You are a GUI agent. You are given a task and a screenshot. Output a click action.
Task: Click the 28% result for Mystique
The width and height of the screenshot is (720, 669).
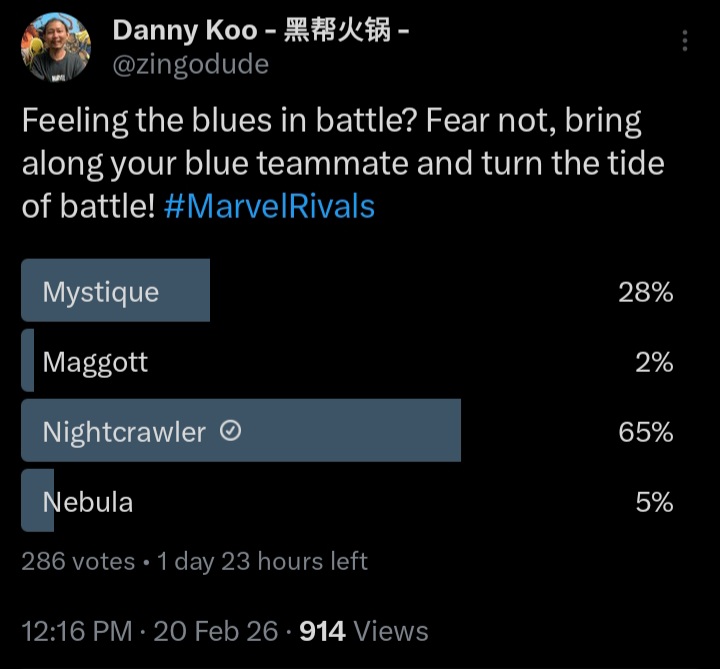pyautogui.click(x=646, y=292)
